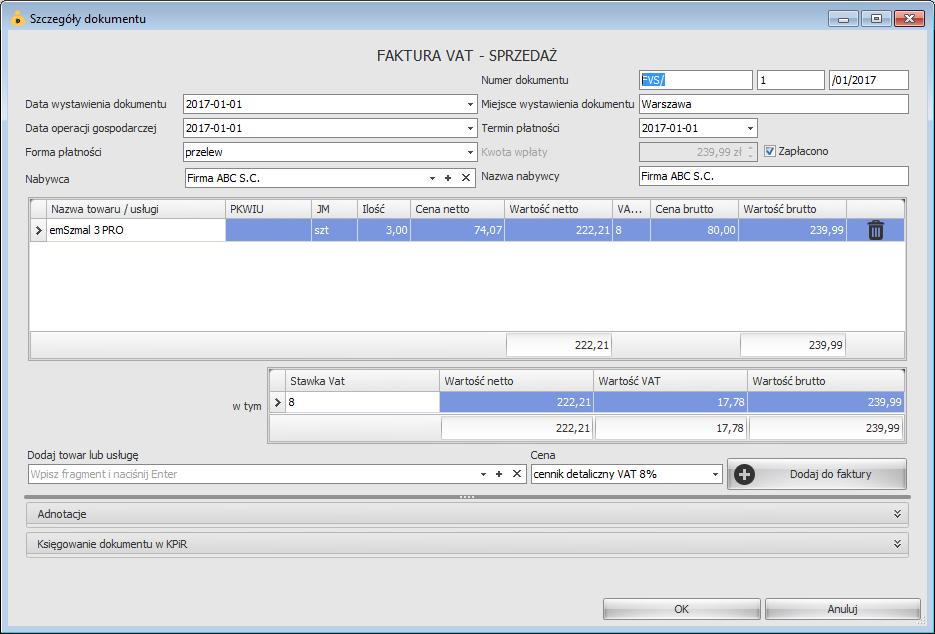Delete the emSzmal 3 PRO invoice row
Screen dimensions: 935x634
tap(875, 230)
